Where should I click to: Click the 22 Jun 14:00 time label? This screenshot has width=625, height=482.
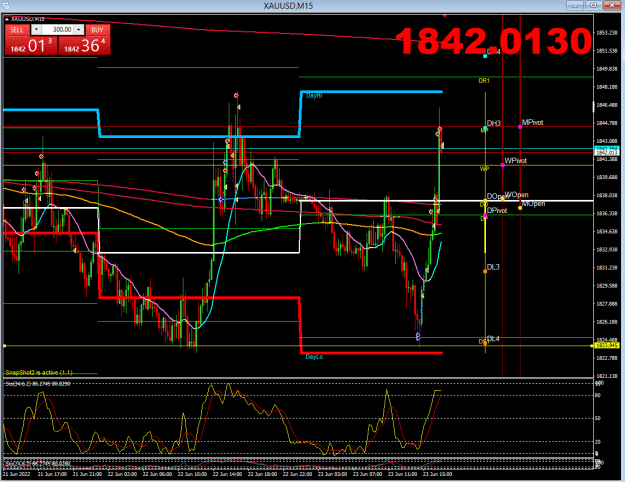click(x=227, y=474)
